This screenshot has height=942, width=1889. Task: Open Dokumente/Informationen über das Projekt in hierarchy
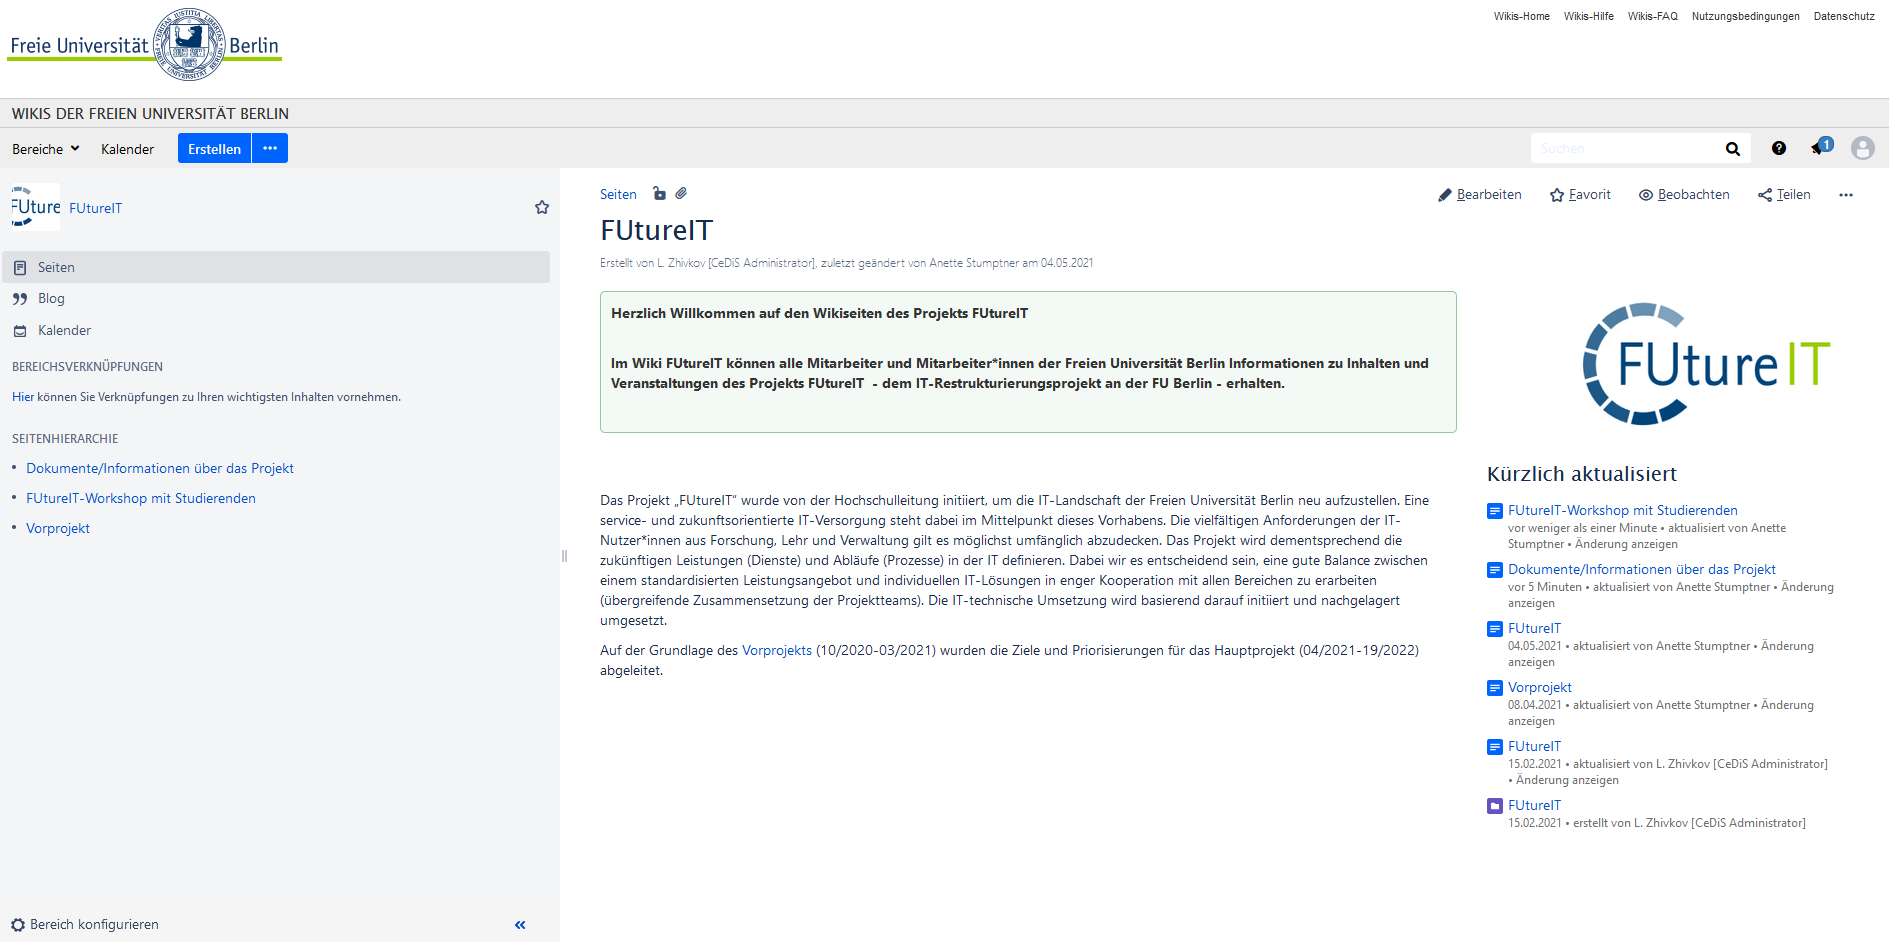(x=160, y=468)
